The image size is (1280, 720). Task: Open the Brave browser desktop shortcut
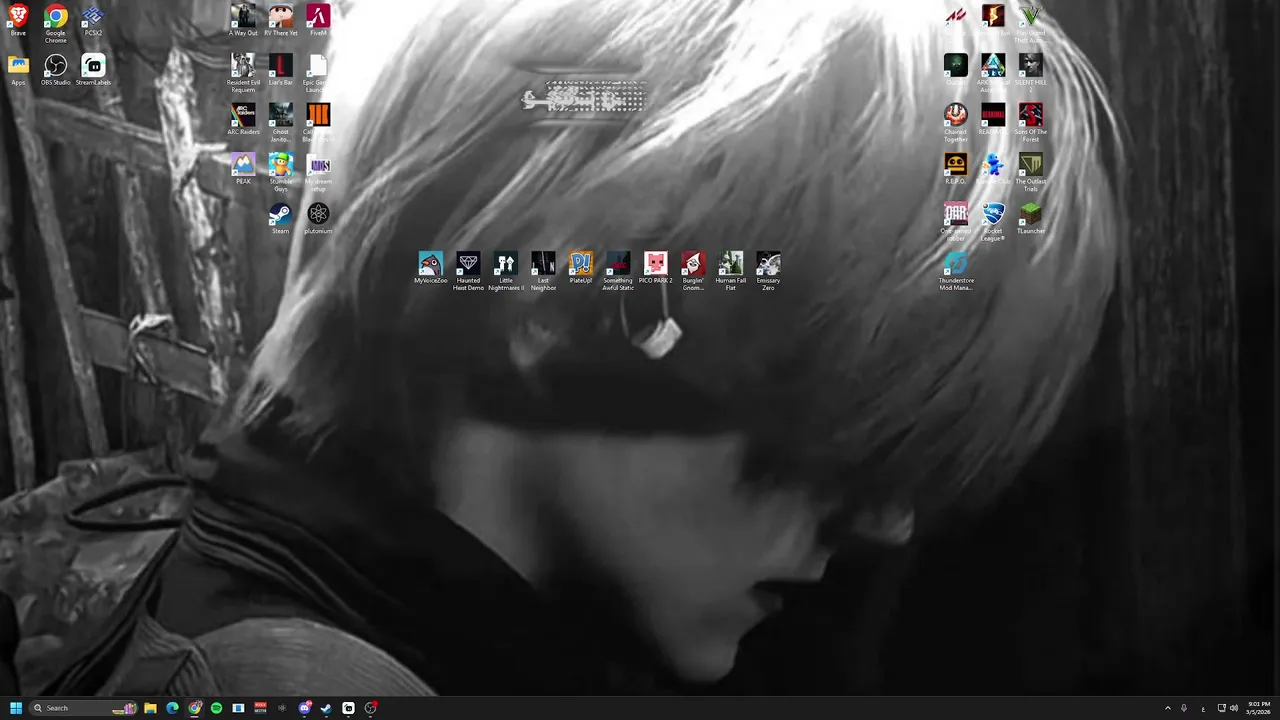(x=18, y=21)
